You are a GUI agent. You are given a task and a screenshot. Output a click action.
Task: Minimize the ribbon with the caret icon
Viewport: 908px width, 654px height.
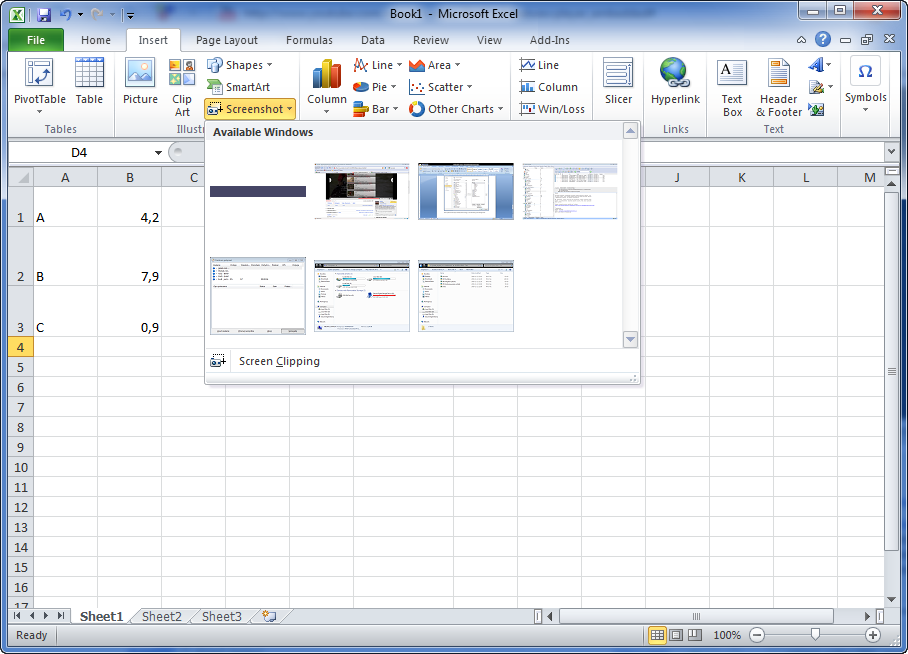click(801, 39)
